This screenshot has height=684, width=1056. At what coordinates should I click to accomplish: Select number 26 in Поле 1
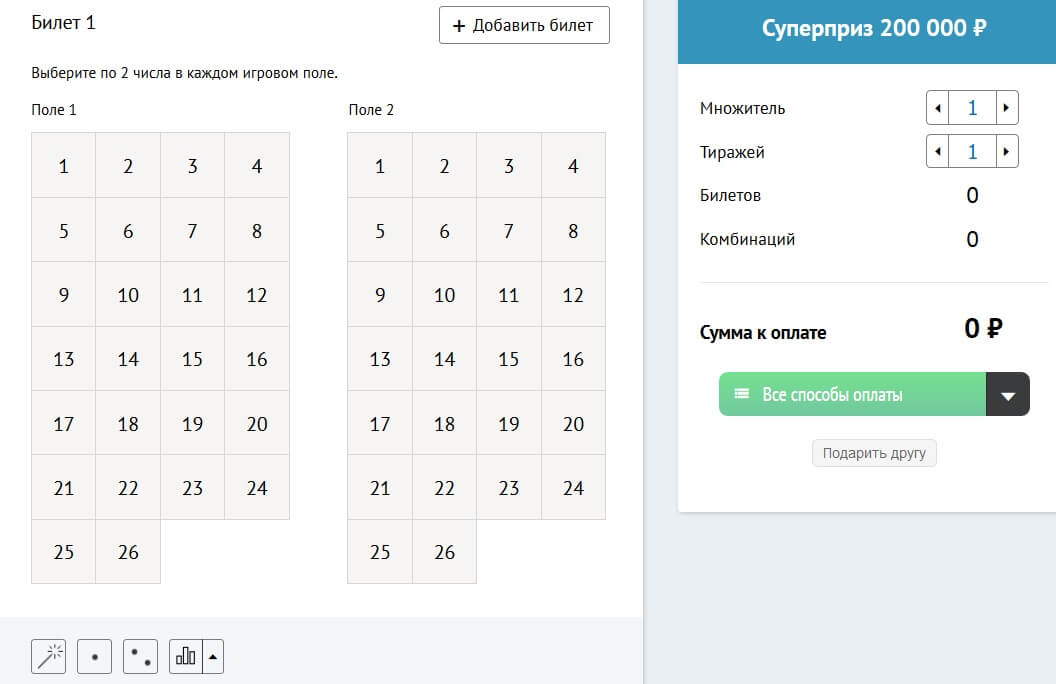pos(128,551)
